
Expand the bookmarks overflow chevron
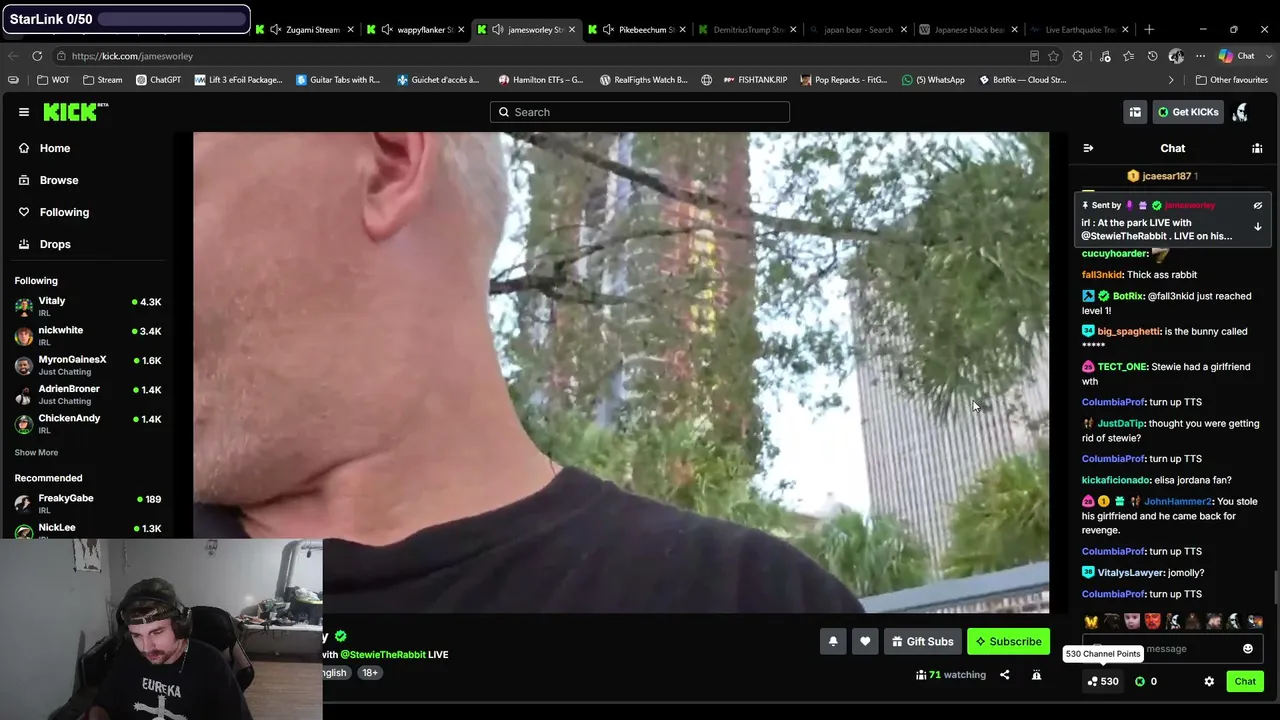point(1171,80)
